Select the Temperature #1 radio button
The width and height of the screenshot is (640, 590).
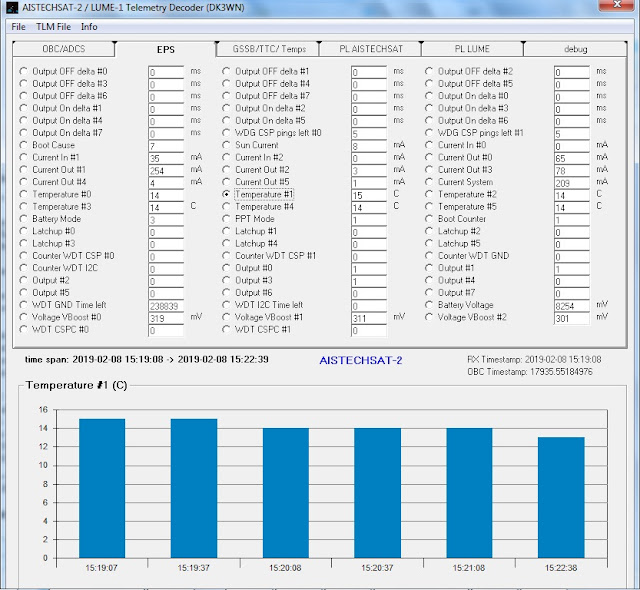tap(226, 194)
